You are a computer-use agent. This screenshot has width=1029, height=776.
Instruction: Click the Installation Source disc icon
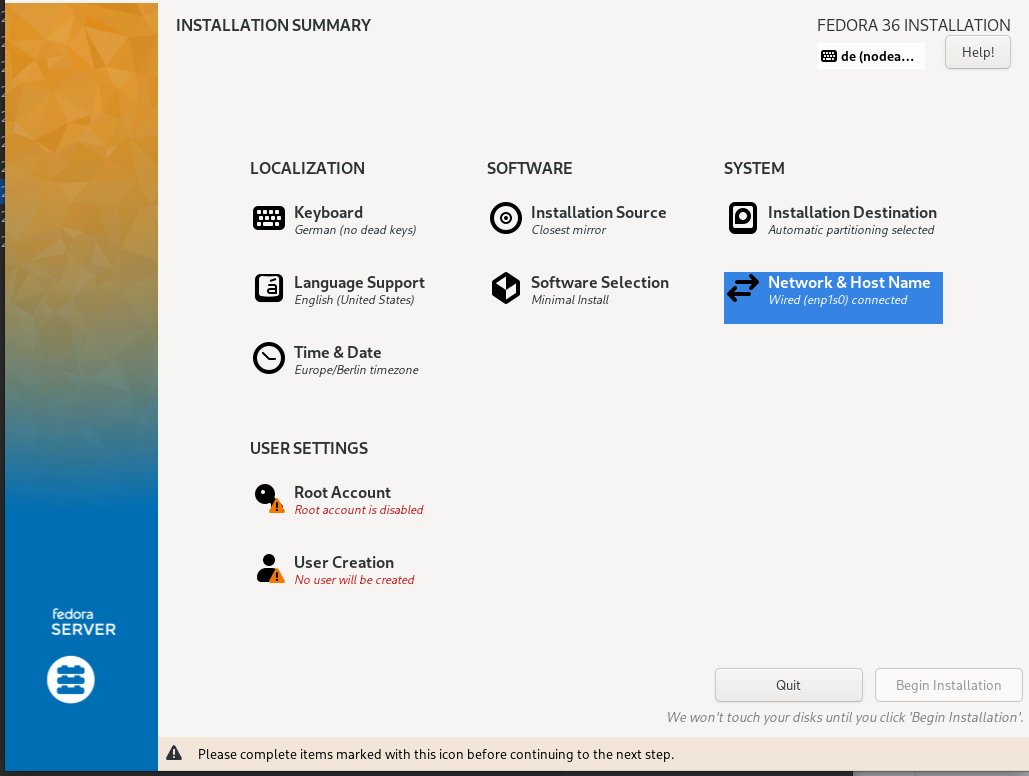(x=506, y=218)
